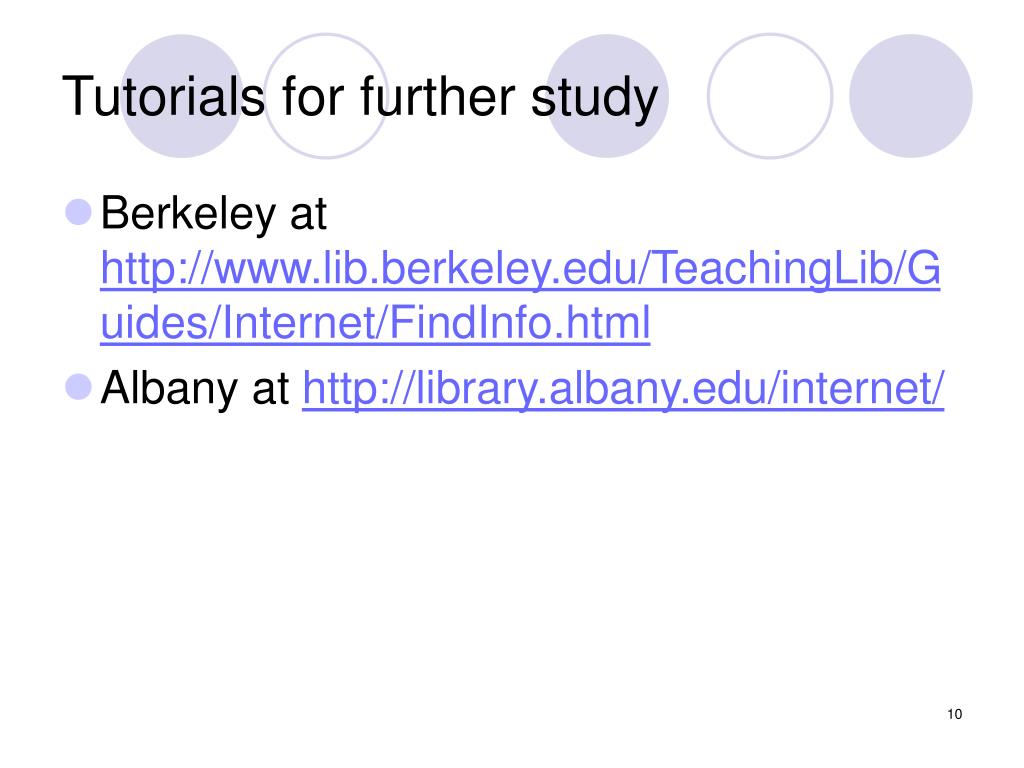The height and width of the screenshot is (768, 1024).
Task: Click the word 'Albany' in the second bullet
Action: coord(165,389)
